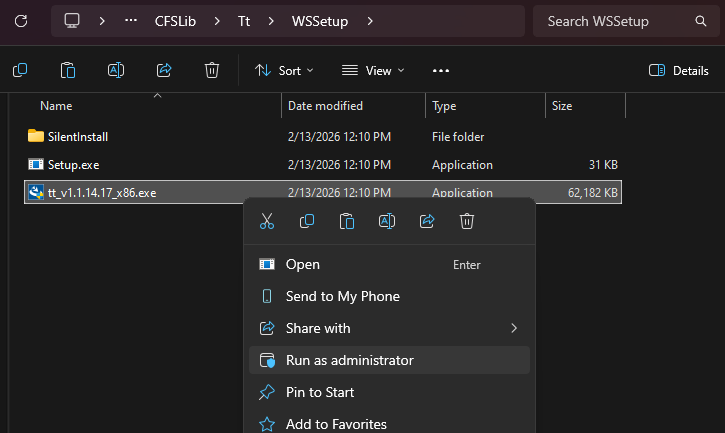The width and height of the screenshot is (725, 433).
Task: Click the Share icon in the toolbar
Action: click(164, 70)
